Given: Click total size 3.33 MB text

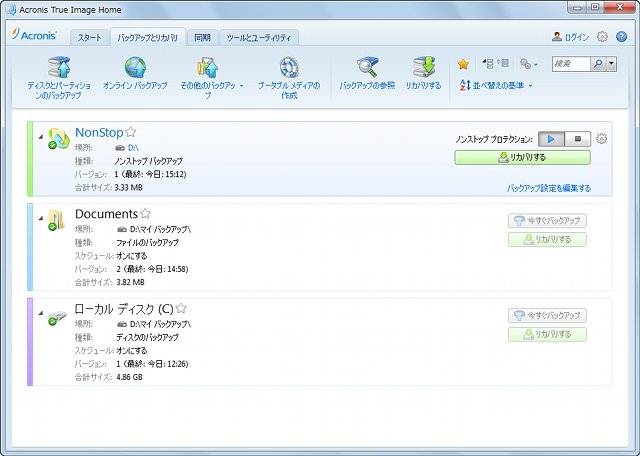Looking at the screenshot, I should click(x=129, y=188).
